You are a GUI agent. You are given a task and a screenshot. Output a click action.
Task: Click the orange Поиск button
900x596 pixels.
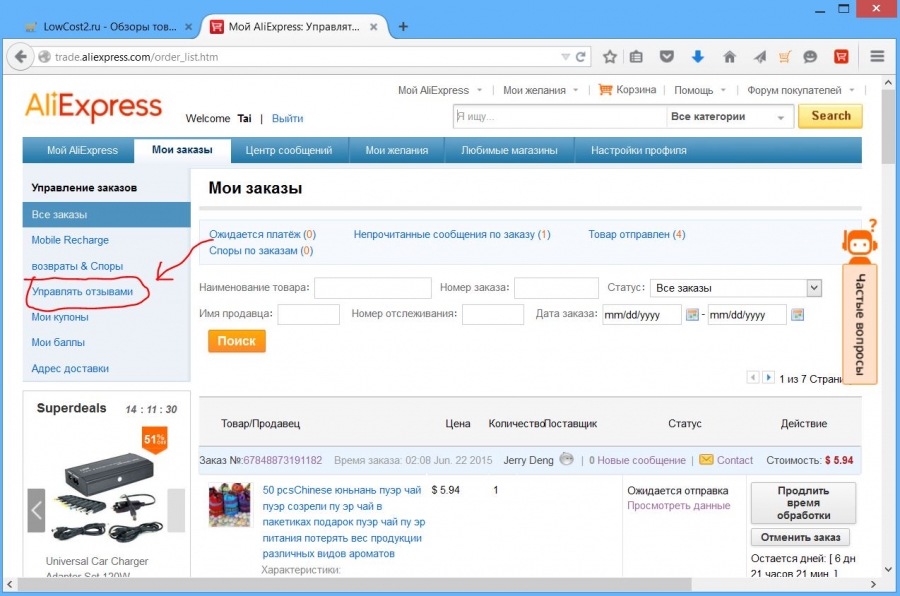(236, 341)
